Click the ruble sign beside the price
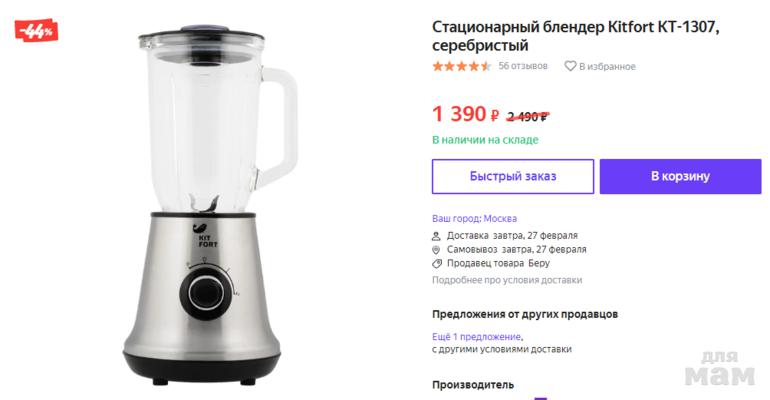This screenshot has width=770, height=400. [x=495, y=116]
